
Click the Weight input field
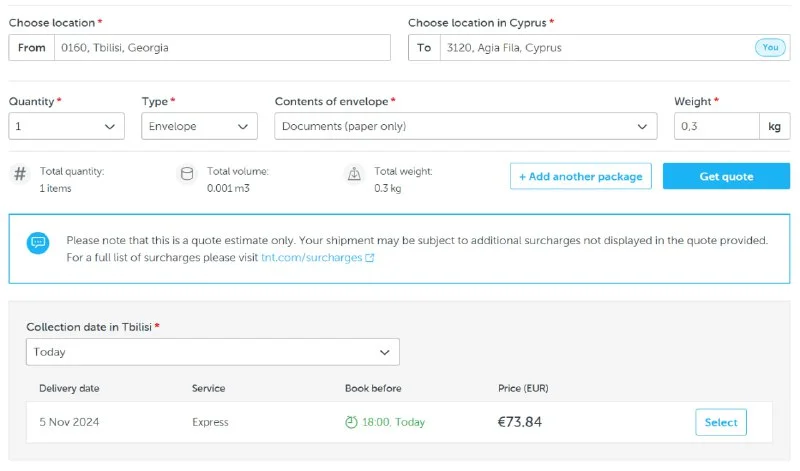pyautogui.click(x=716, y=126)
